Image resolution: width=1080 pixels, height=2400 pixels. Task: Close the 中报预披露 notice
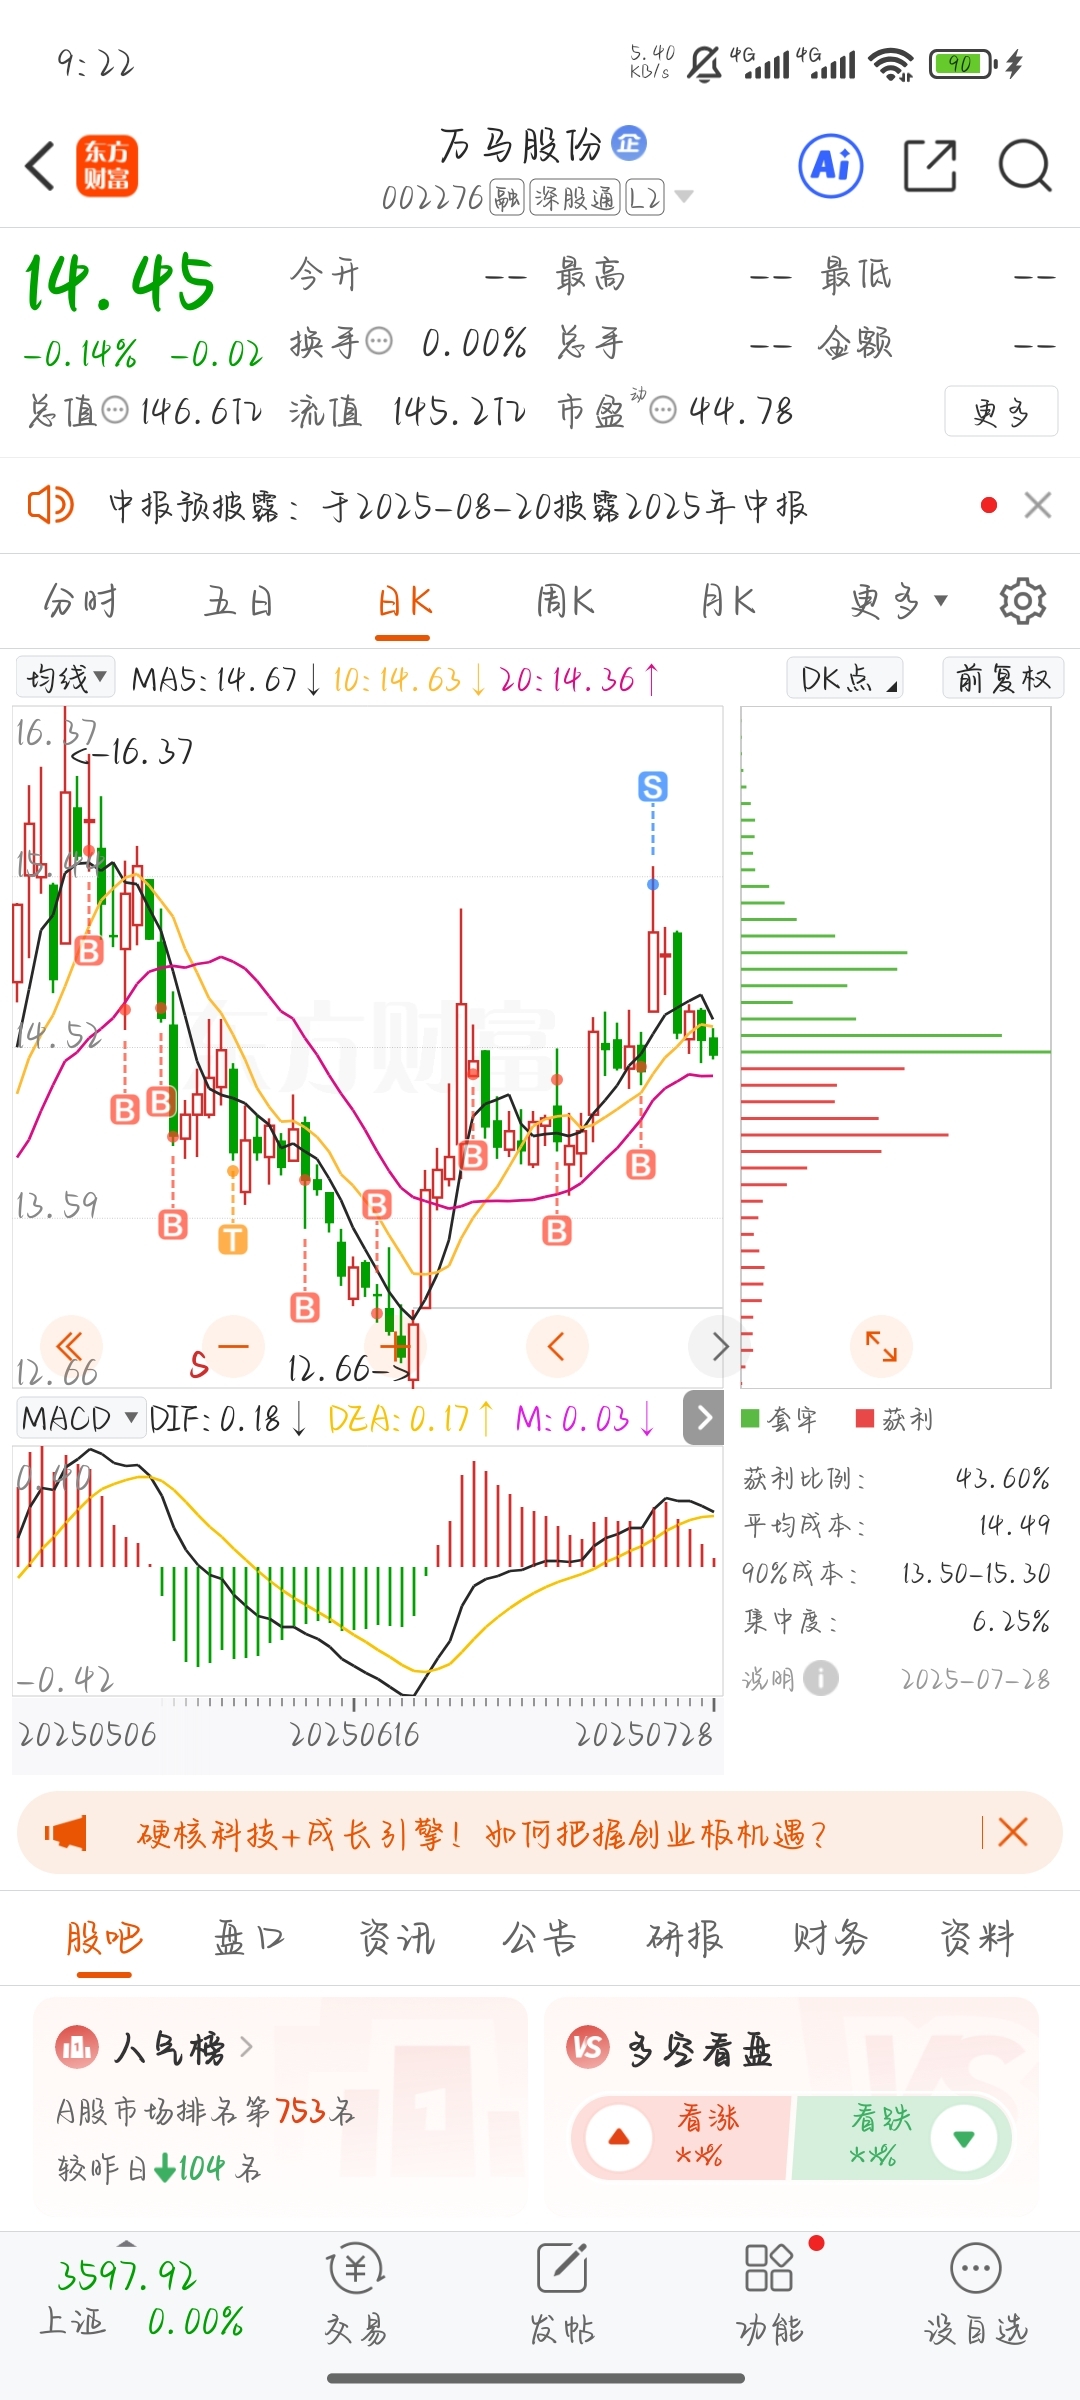[1038, 505]
